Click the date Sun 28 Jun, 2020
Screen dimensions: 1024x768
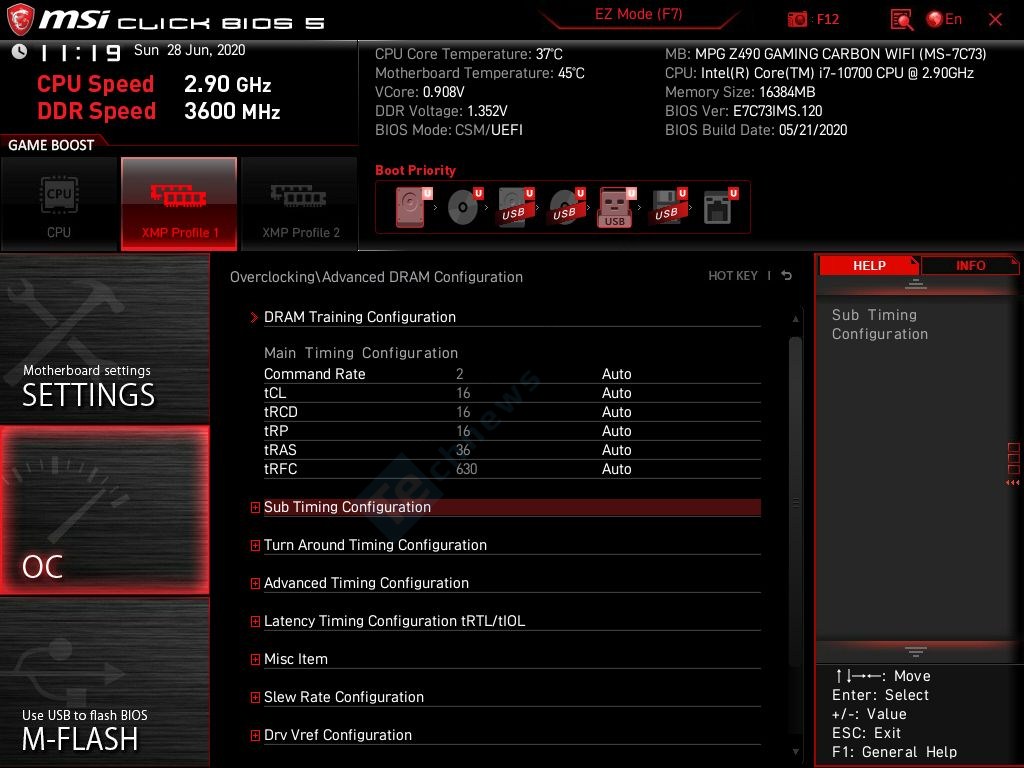pos(189,50)
